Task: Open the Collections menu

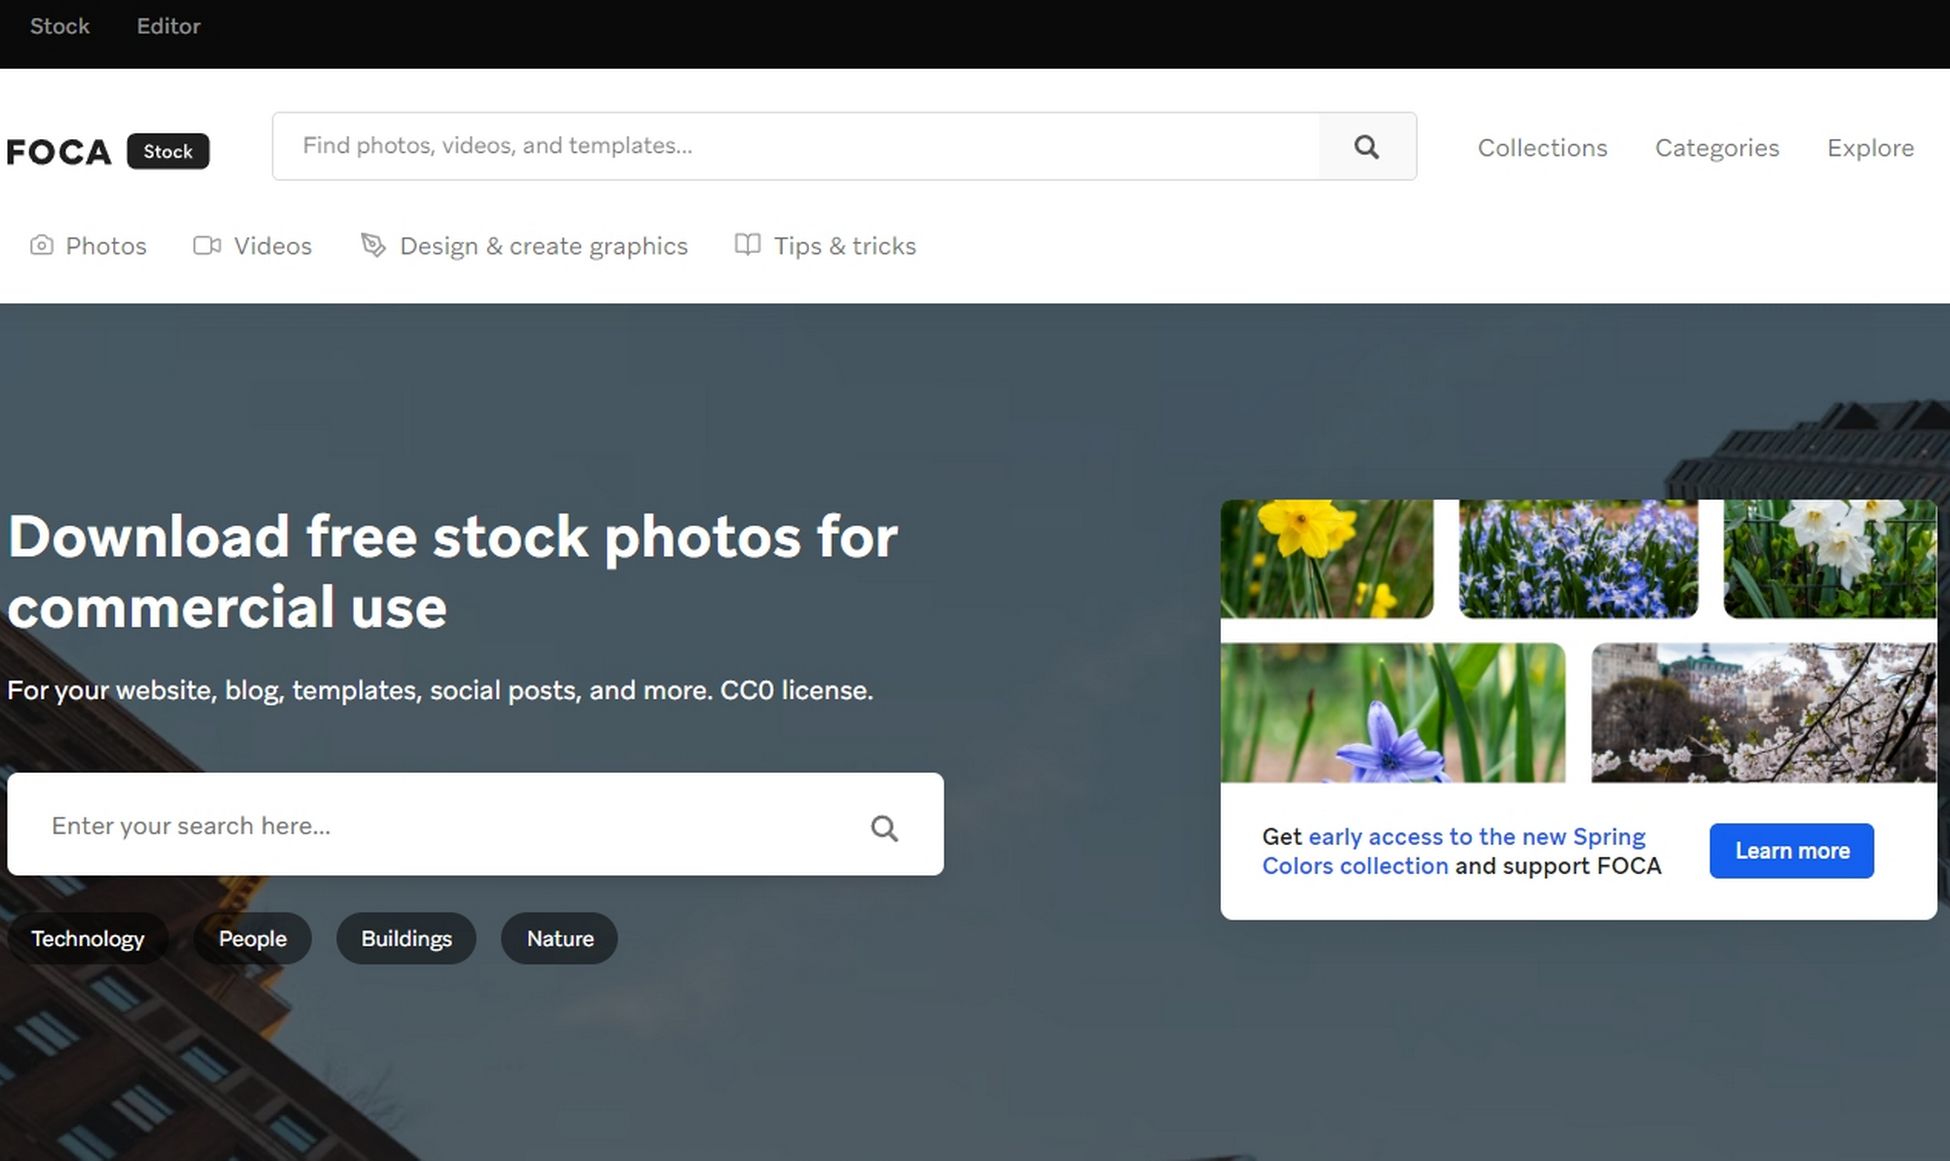Action: 1542,148
